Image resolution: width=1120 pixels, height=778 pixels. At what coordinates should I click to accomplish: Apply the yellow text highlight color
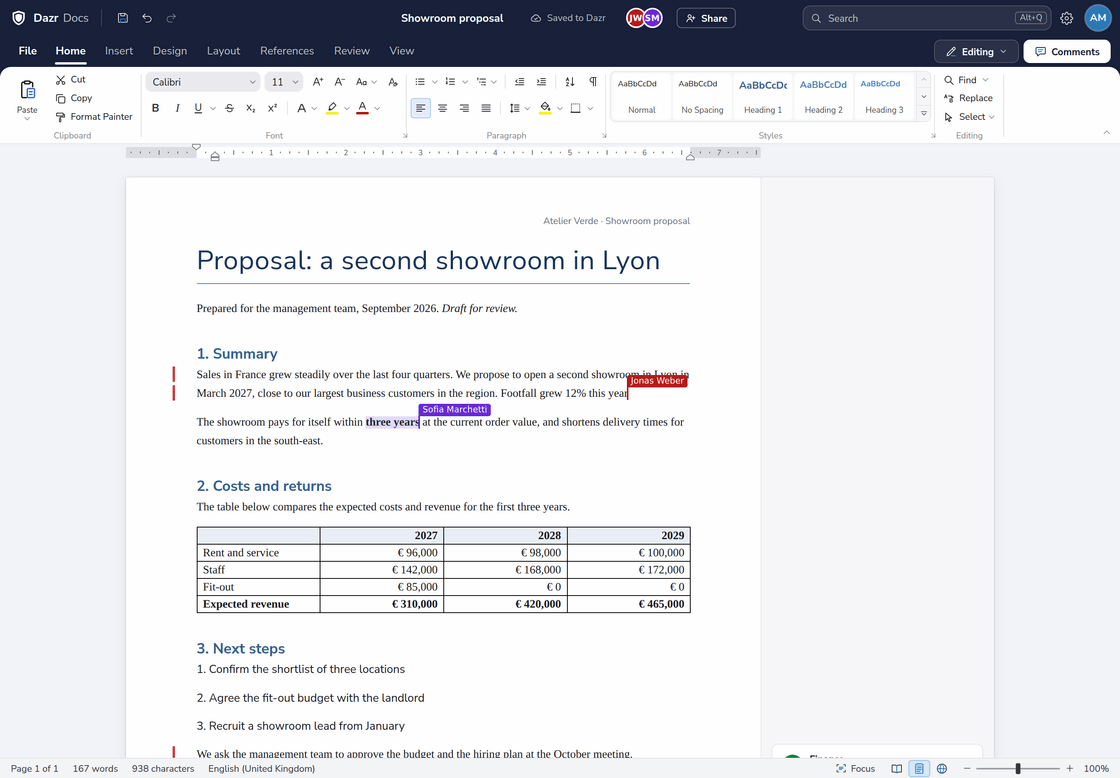(x=332, y=108)
